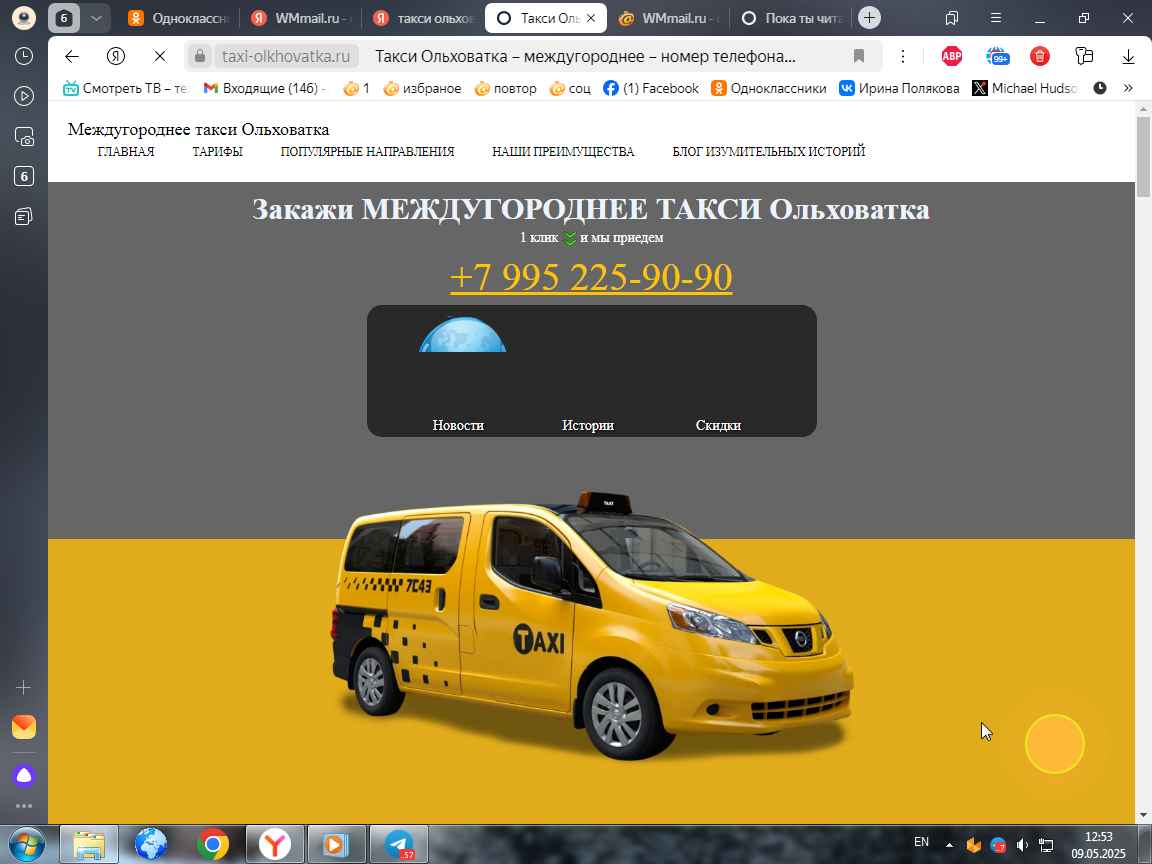Open Yandex Mail icon in sidebar
1152x864 pixels.
24,727
